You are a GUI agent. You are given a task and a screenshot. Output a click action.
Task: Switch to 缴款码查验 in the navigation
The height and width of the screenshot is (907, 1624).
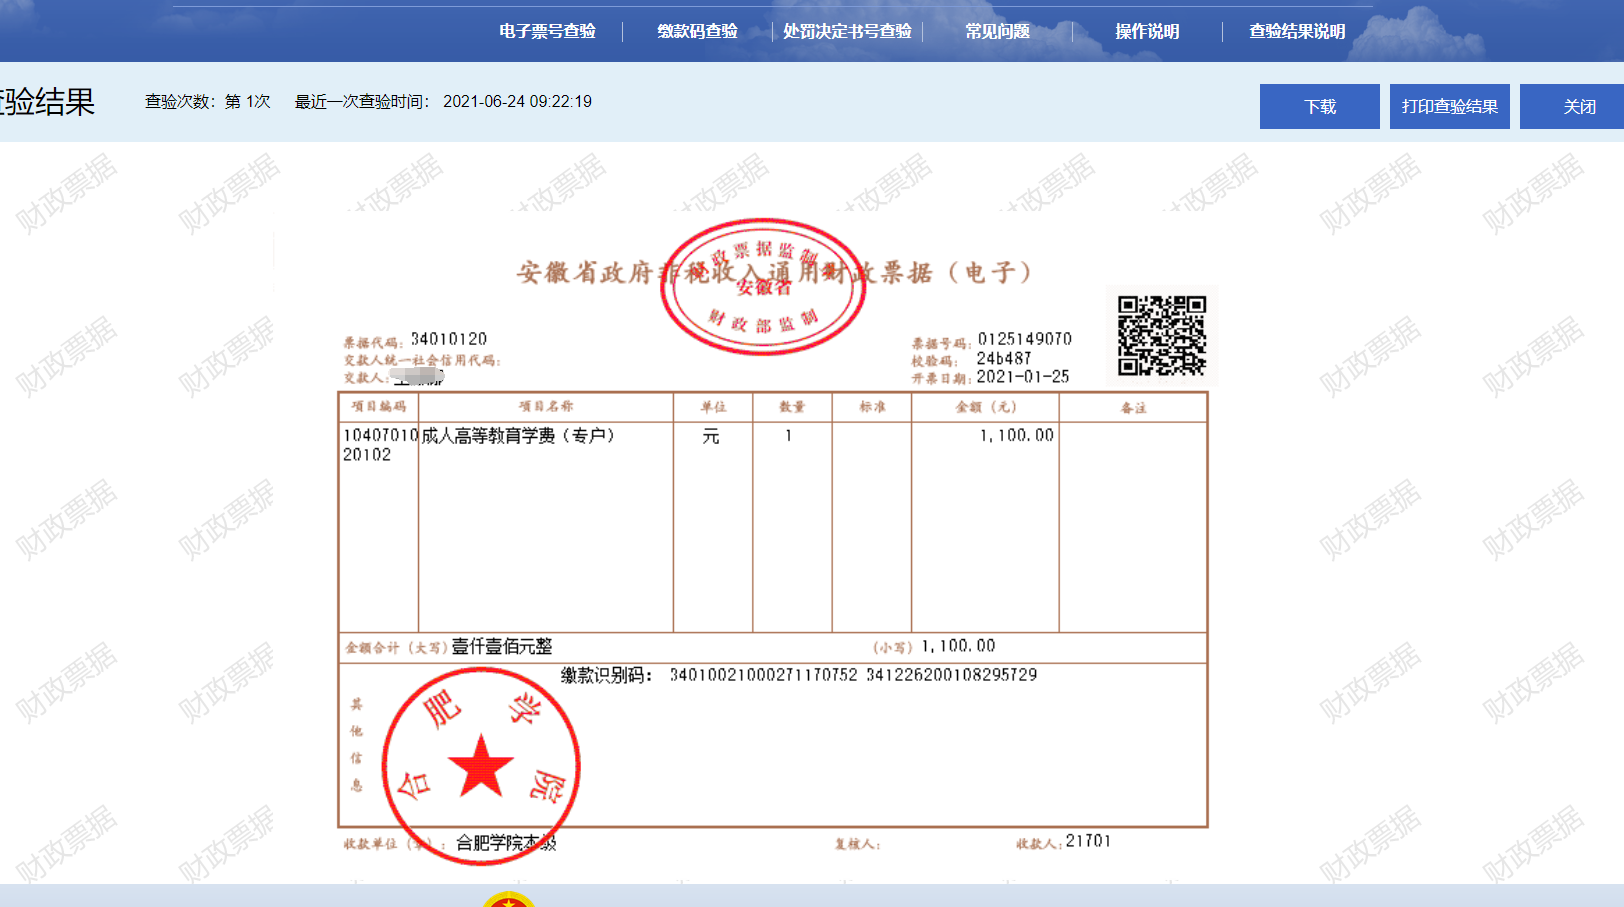tap(697, 32)
